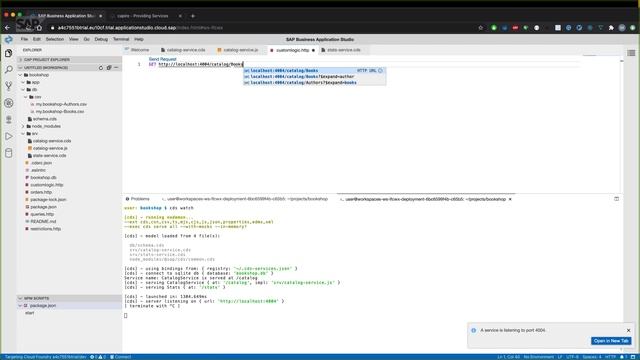Image resolution: width=640 pixels, height=360 pixels.
Task: Open the View menu
Action: tap(73, 40)
